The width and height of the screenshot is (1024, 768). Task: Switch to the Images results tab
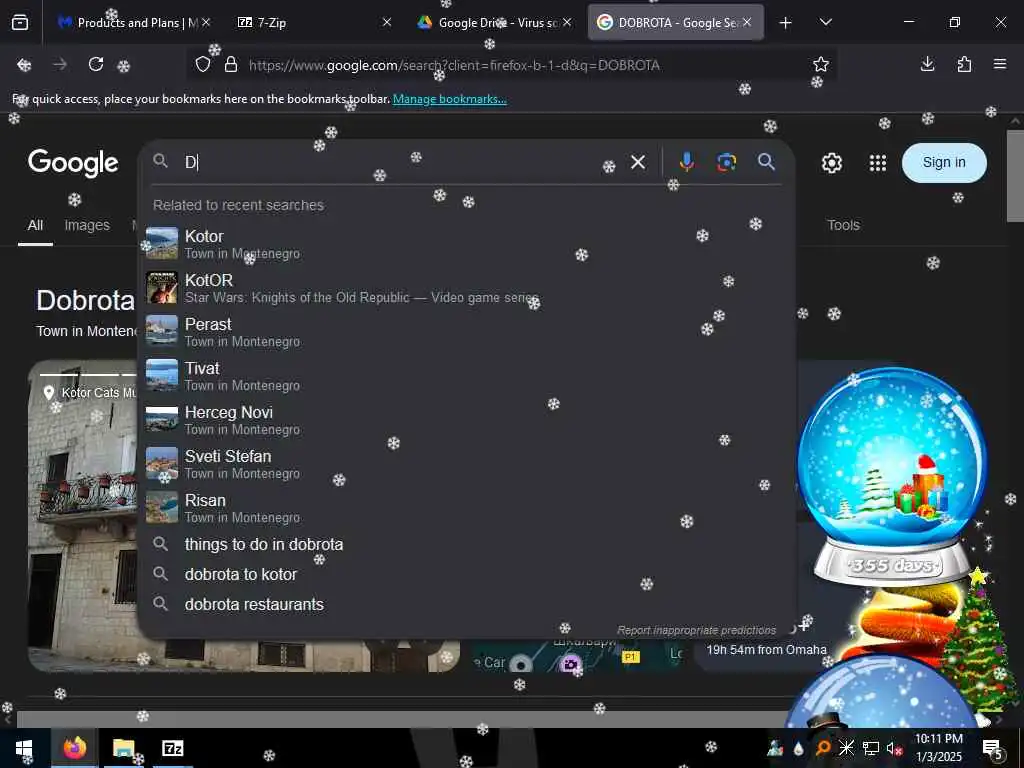87,225
